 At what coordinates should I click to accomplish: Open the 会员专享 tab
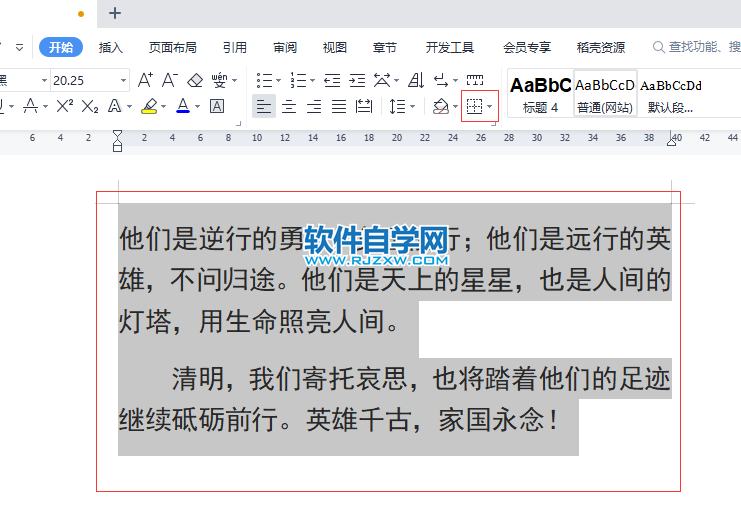pyautogui.click(x=526, y=47)
